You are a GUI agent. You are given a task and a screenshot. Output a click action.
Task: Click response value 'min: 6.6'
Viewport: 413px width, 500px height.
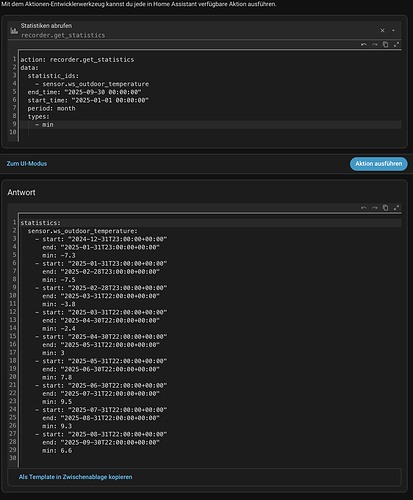point(57,450)
